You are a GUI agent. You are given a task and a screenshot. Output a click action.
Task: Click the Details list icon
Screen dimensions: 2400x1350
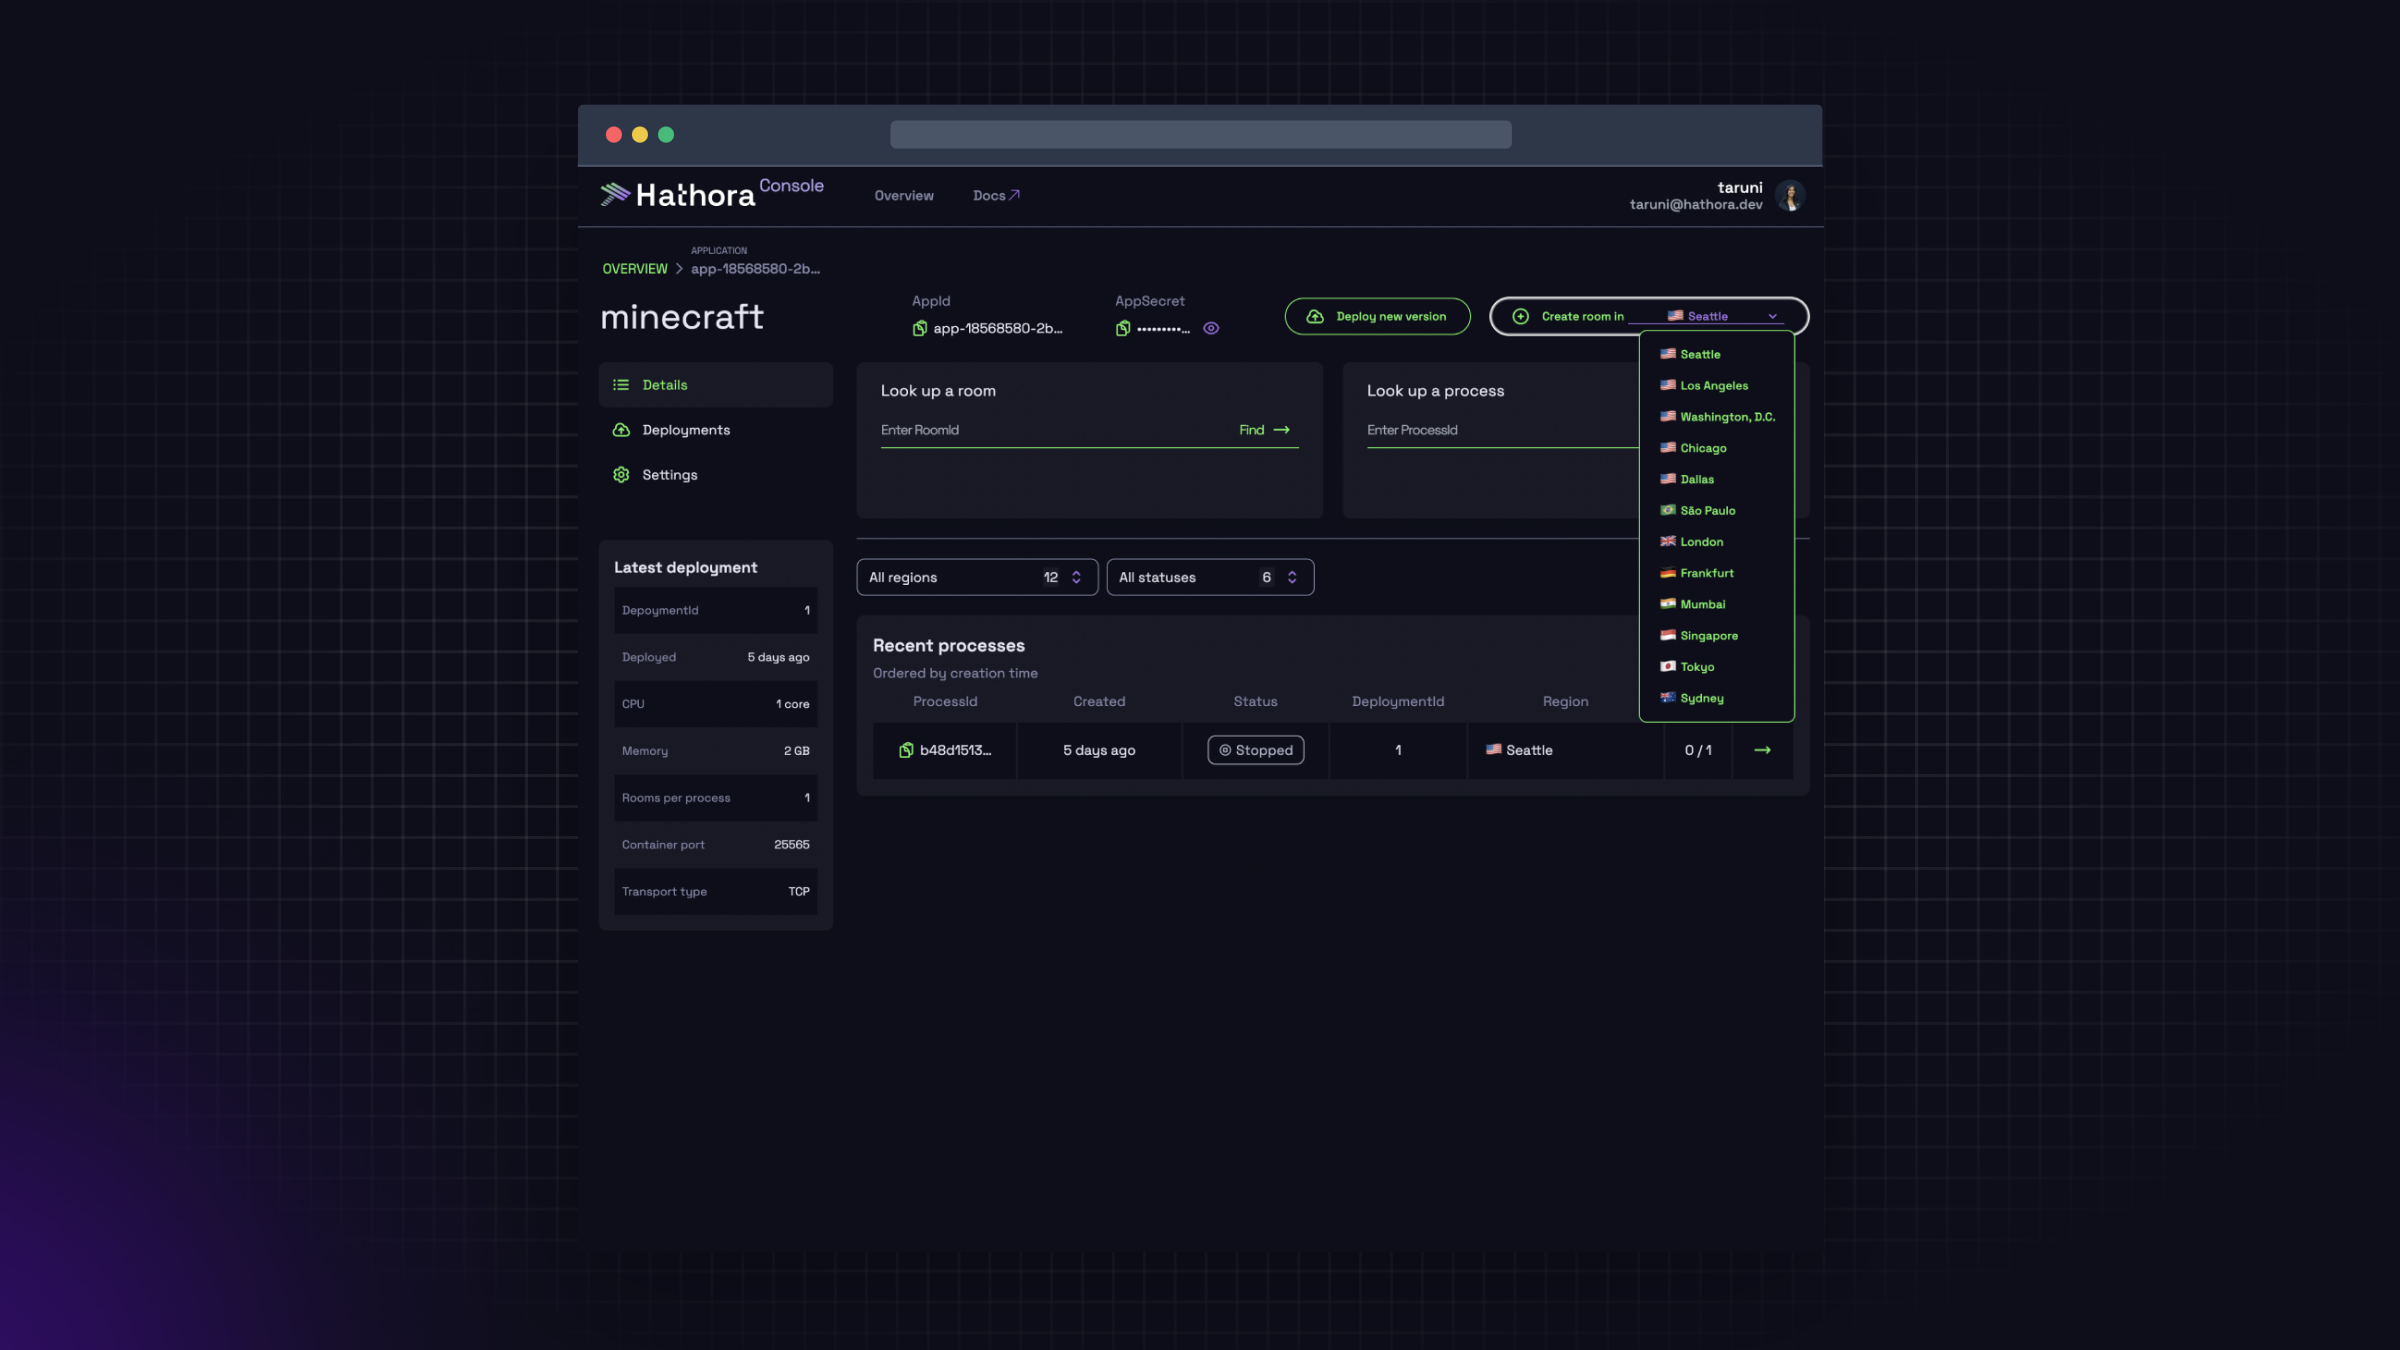(x=621, y=385)
